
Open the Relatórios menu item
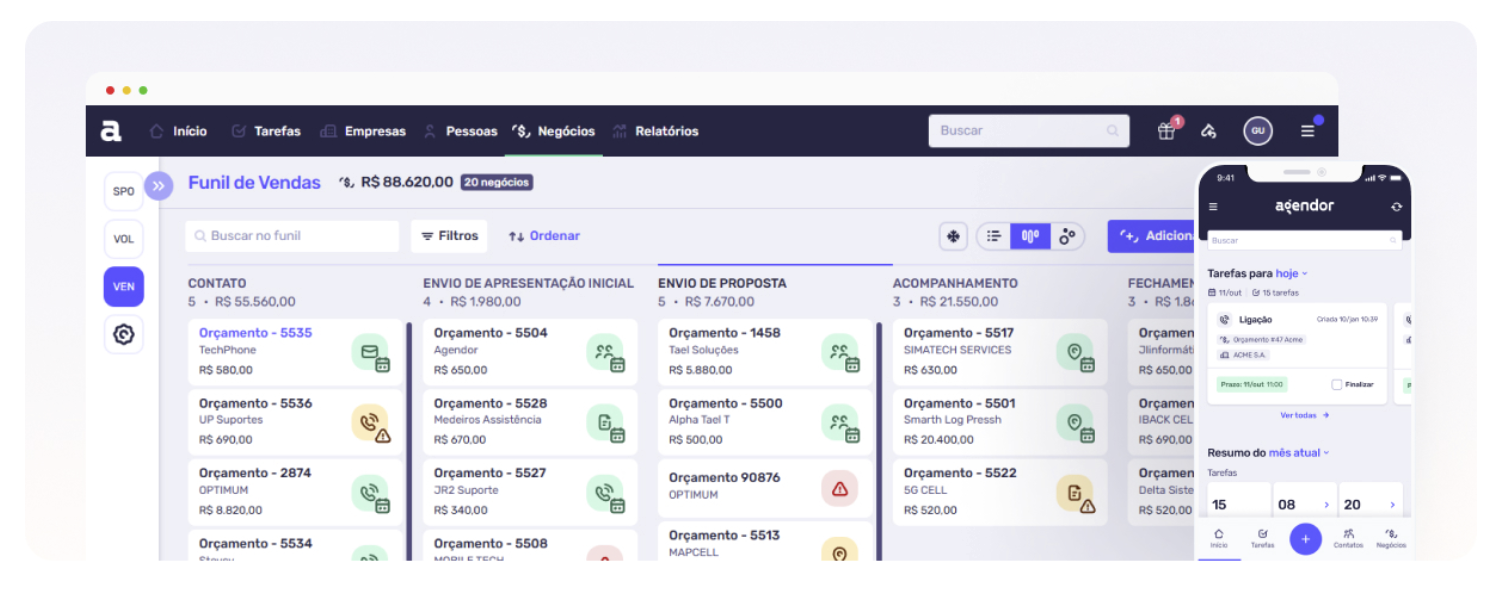click(x=656, y=131)
